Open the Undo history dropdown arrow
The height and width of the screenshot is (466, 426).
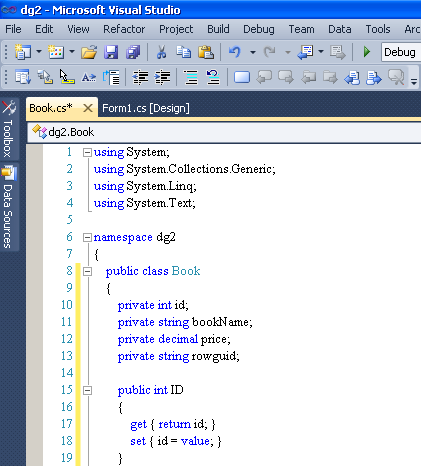tap(253, 52)
